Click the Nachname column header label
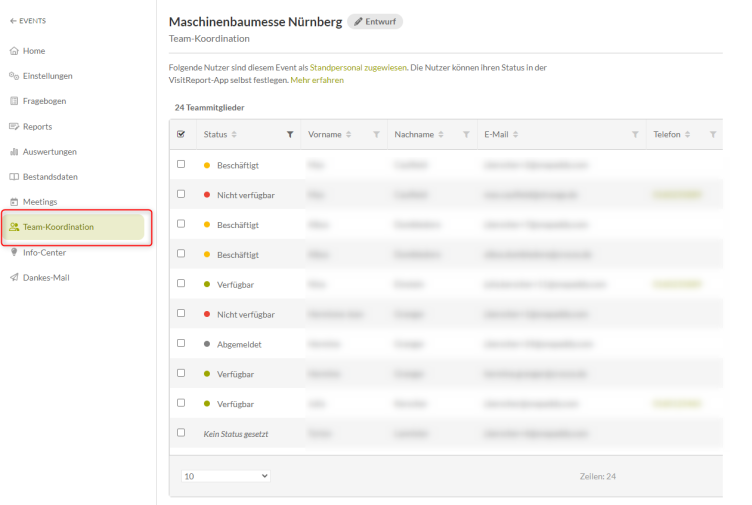Image resolution: width=752 pixels, height=505 pixels. (414, 134)
